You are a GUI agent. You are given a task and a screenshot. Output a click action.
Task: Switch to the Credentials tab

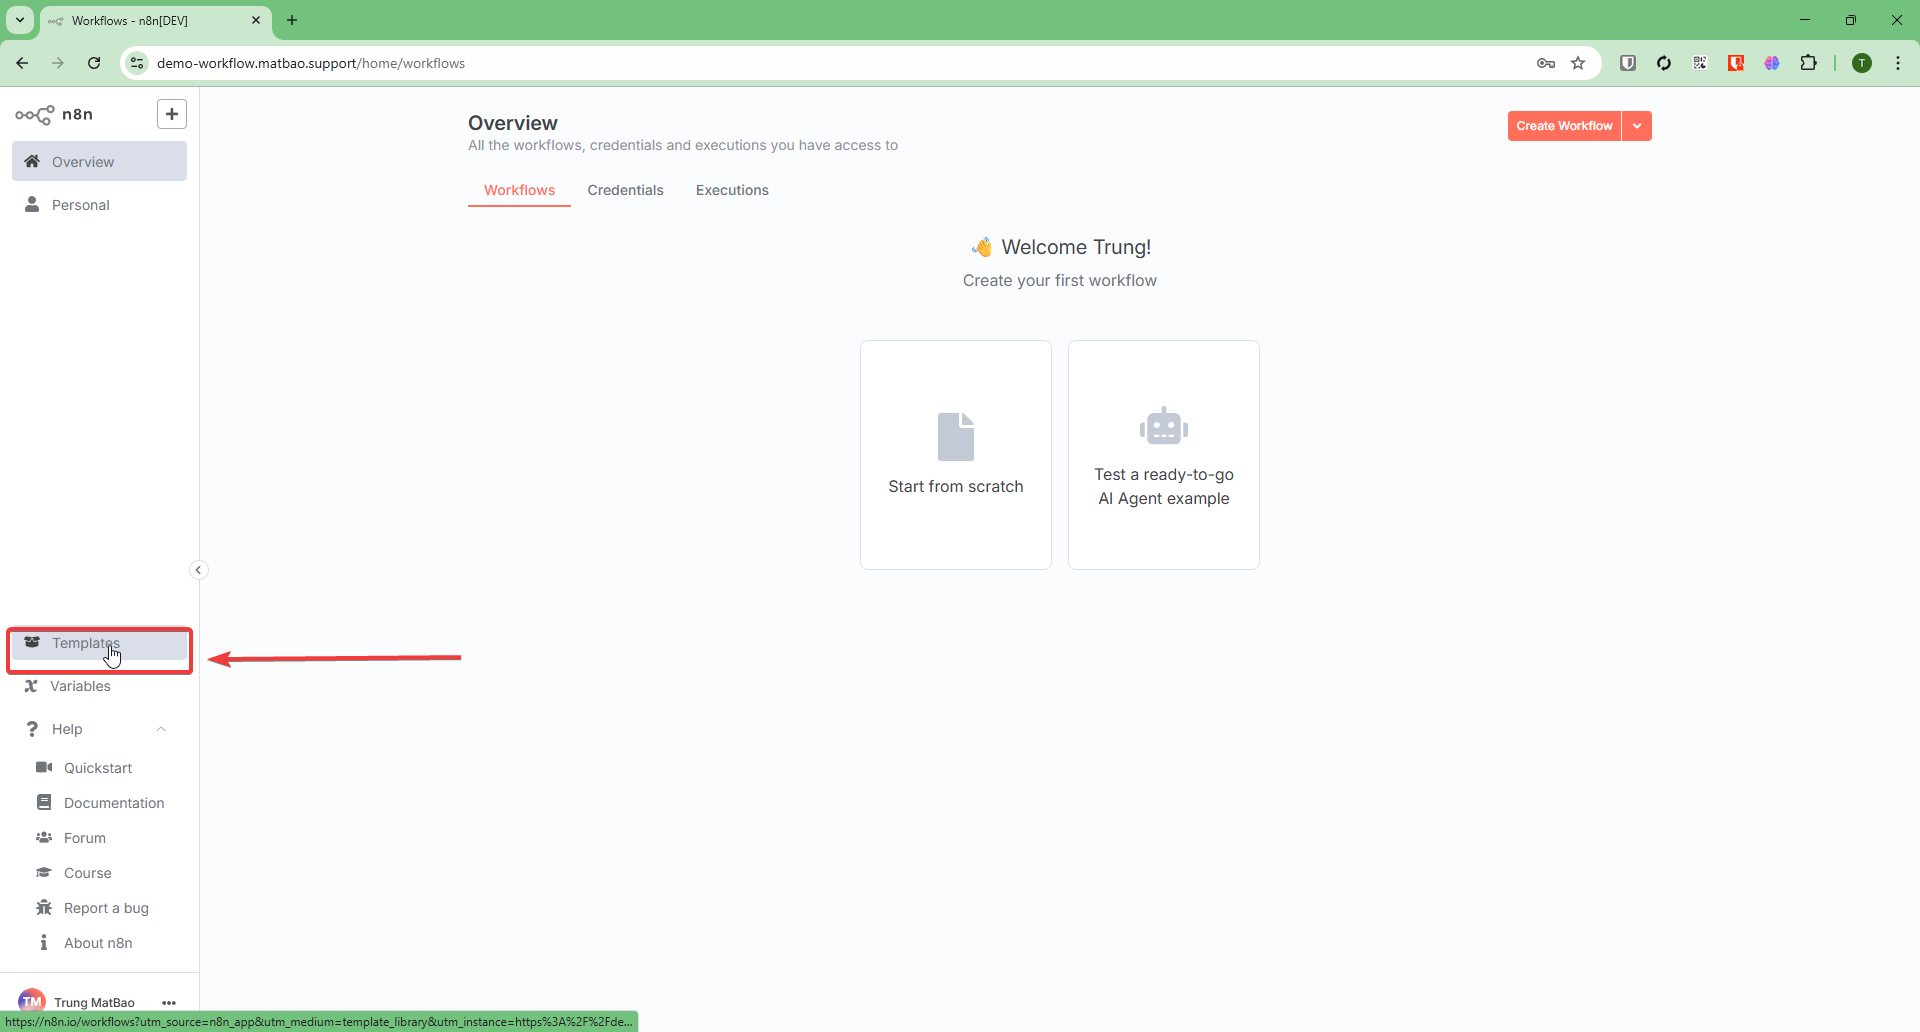pyautogui.click(x=625, y=190)
